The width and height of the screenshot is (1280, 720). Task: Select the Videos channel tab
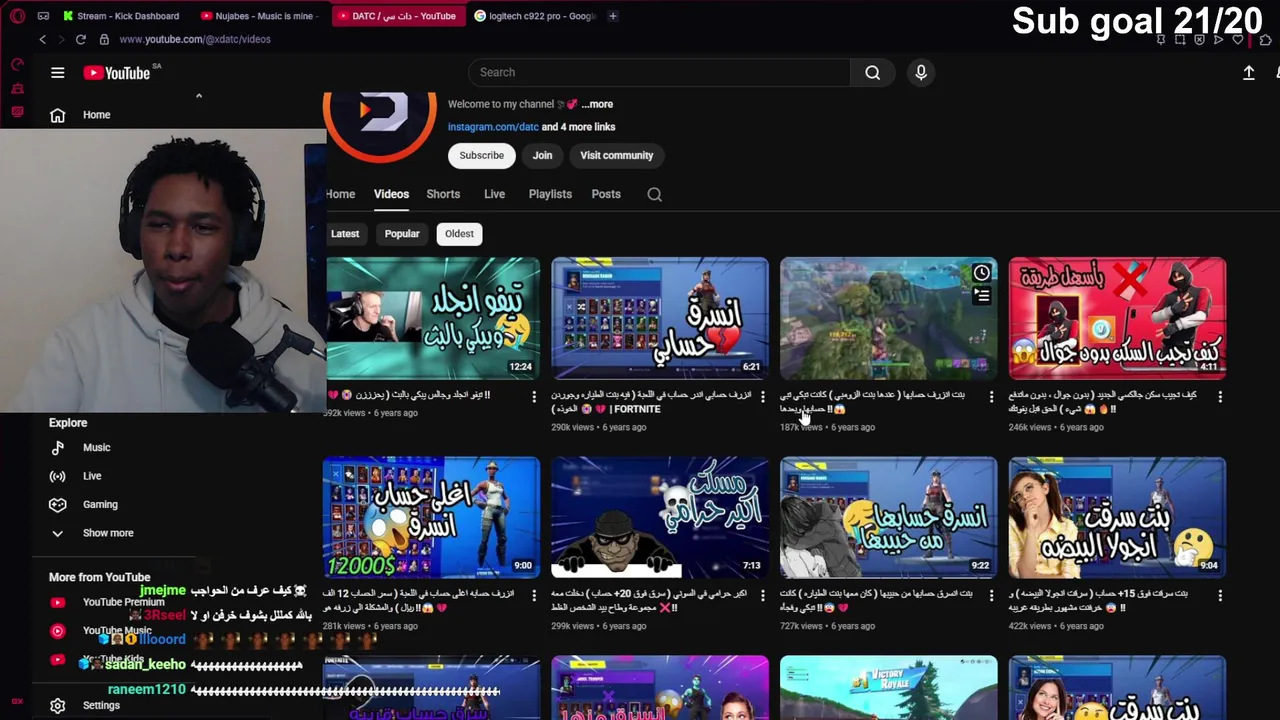pyautogui.click(x=391, y=194)
